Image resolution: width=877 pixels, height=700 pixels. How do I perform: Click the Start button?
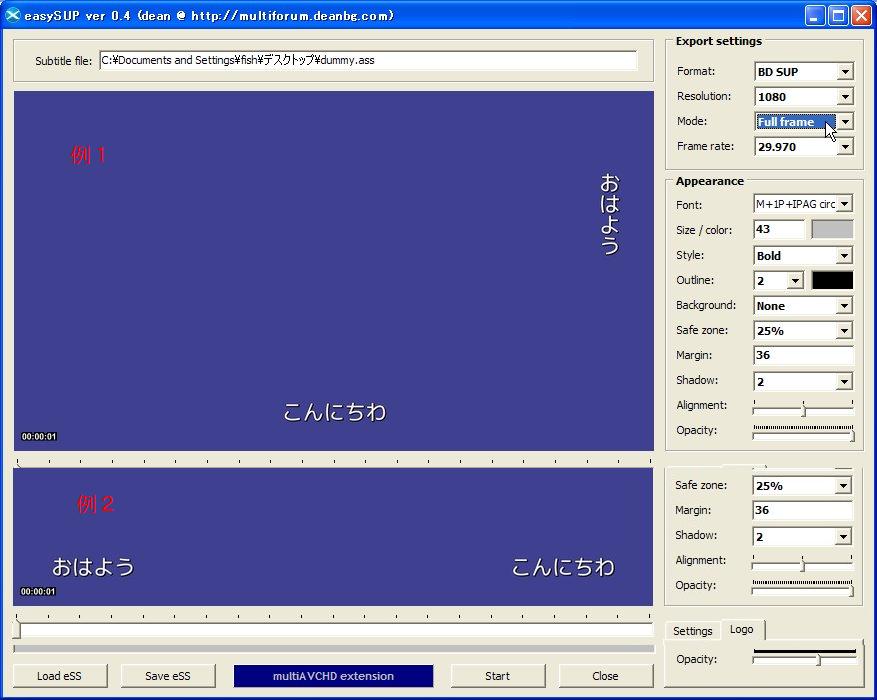[497, 676]
